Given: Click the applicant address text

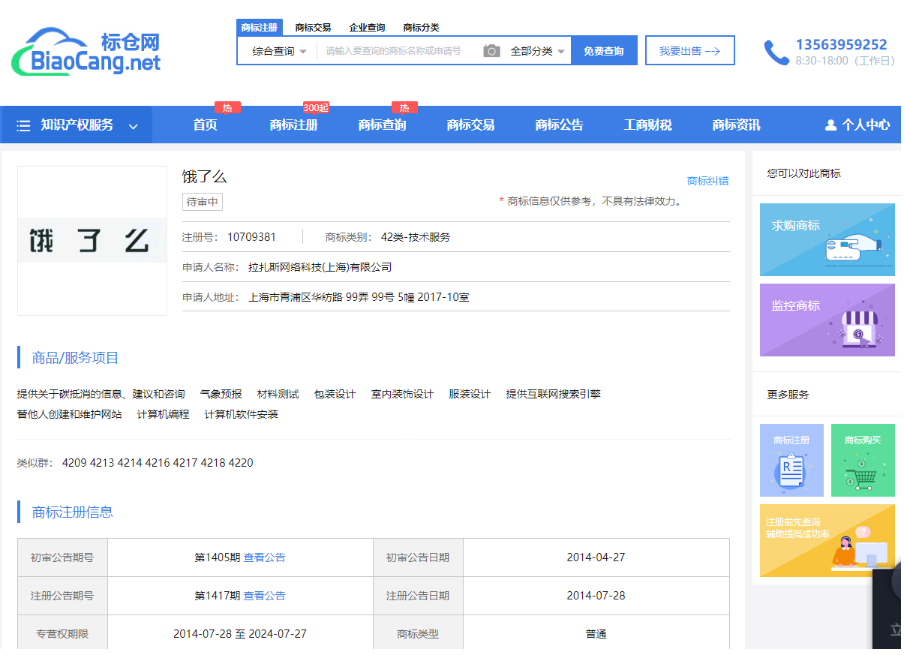Looking at the screenshot, I should point(358,297).
